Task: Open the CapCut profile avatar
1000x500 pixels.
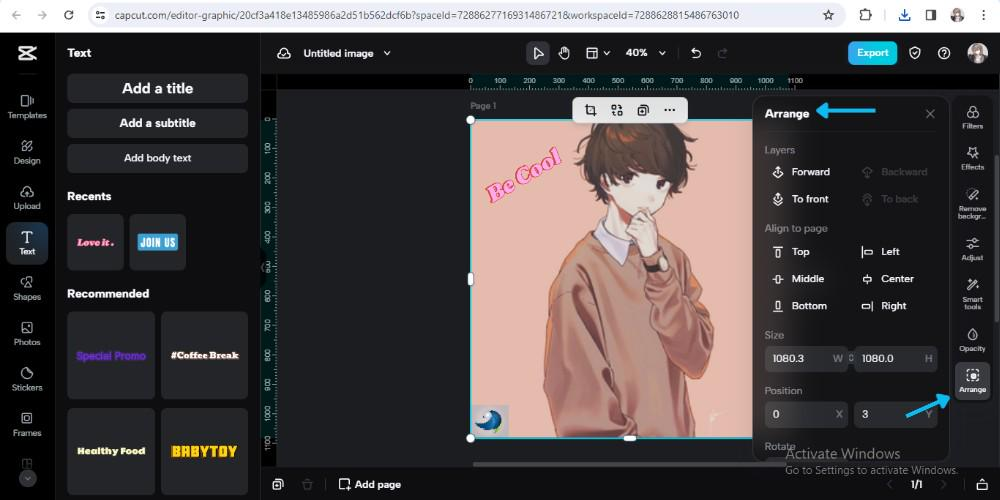Action: click(977, 54)
